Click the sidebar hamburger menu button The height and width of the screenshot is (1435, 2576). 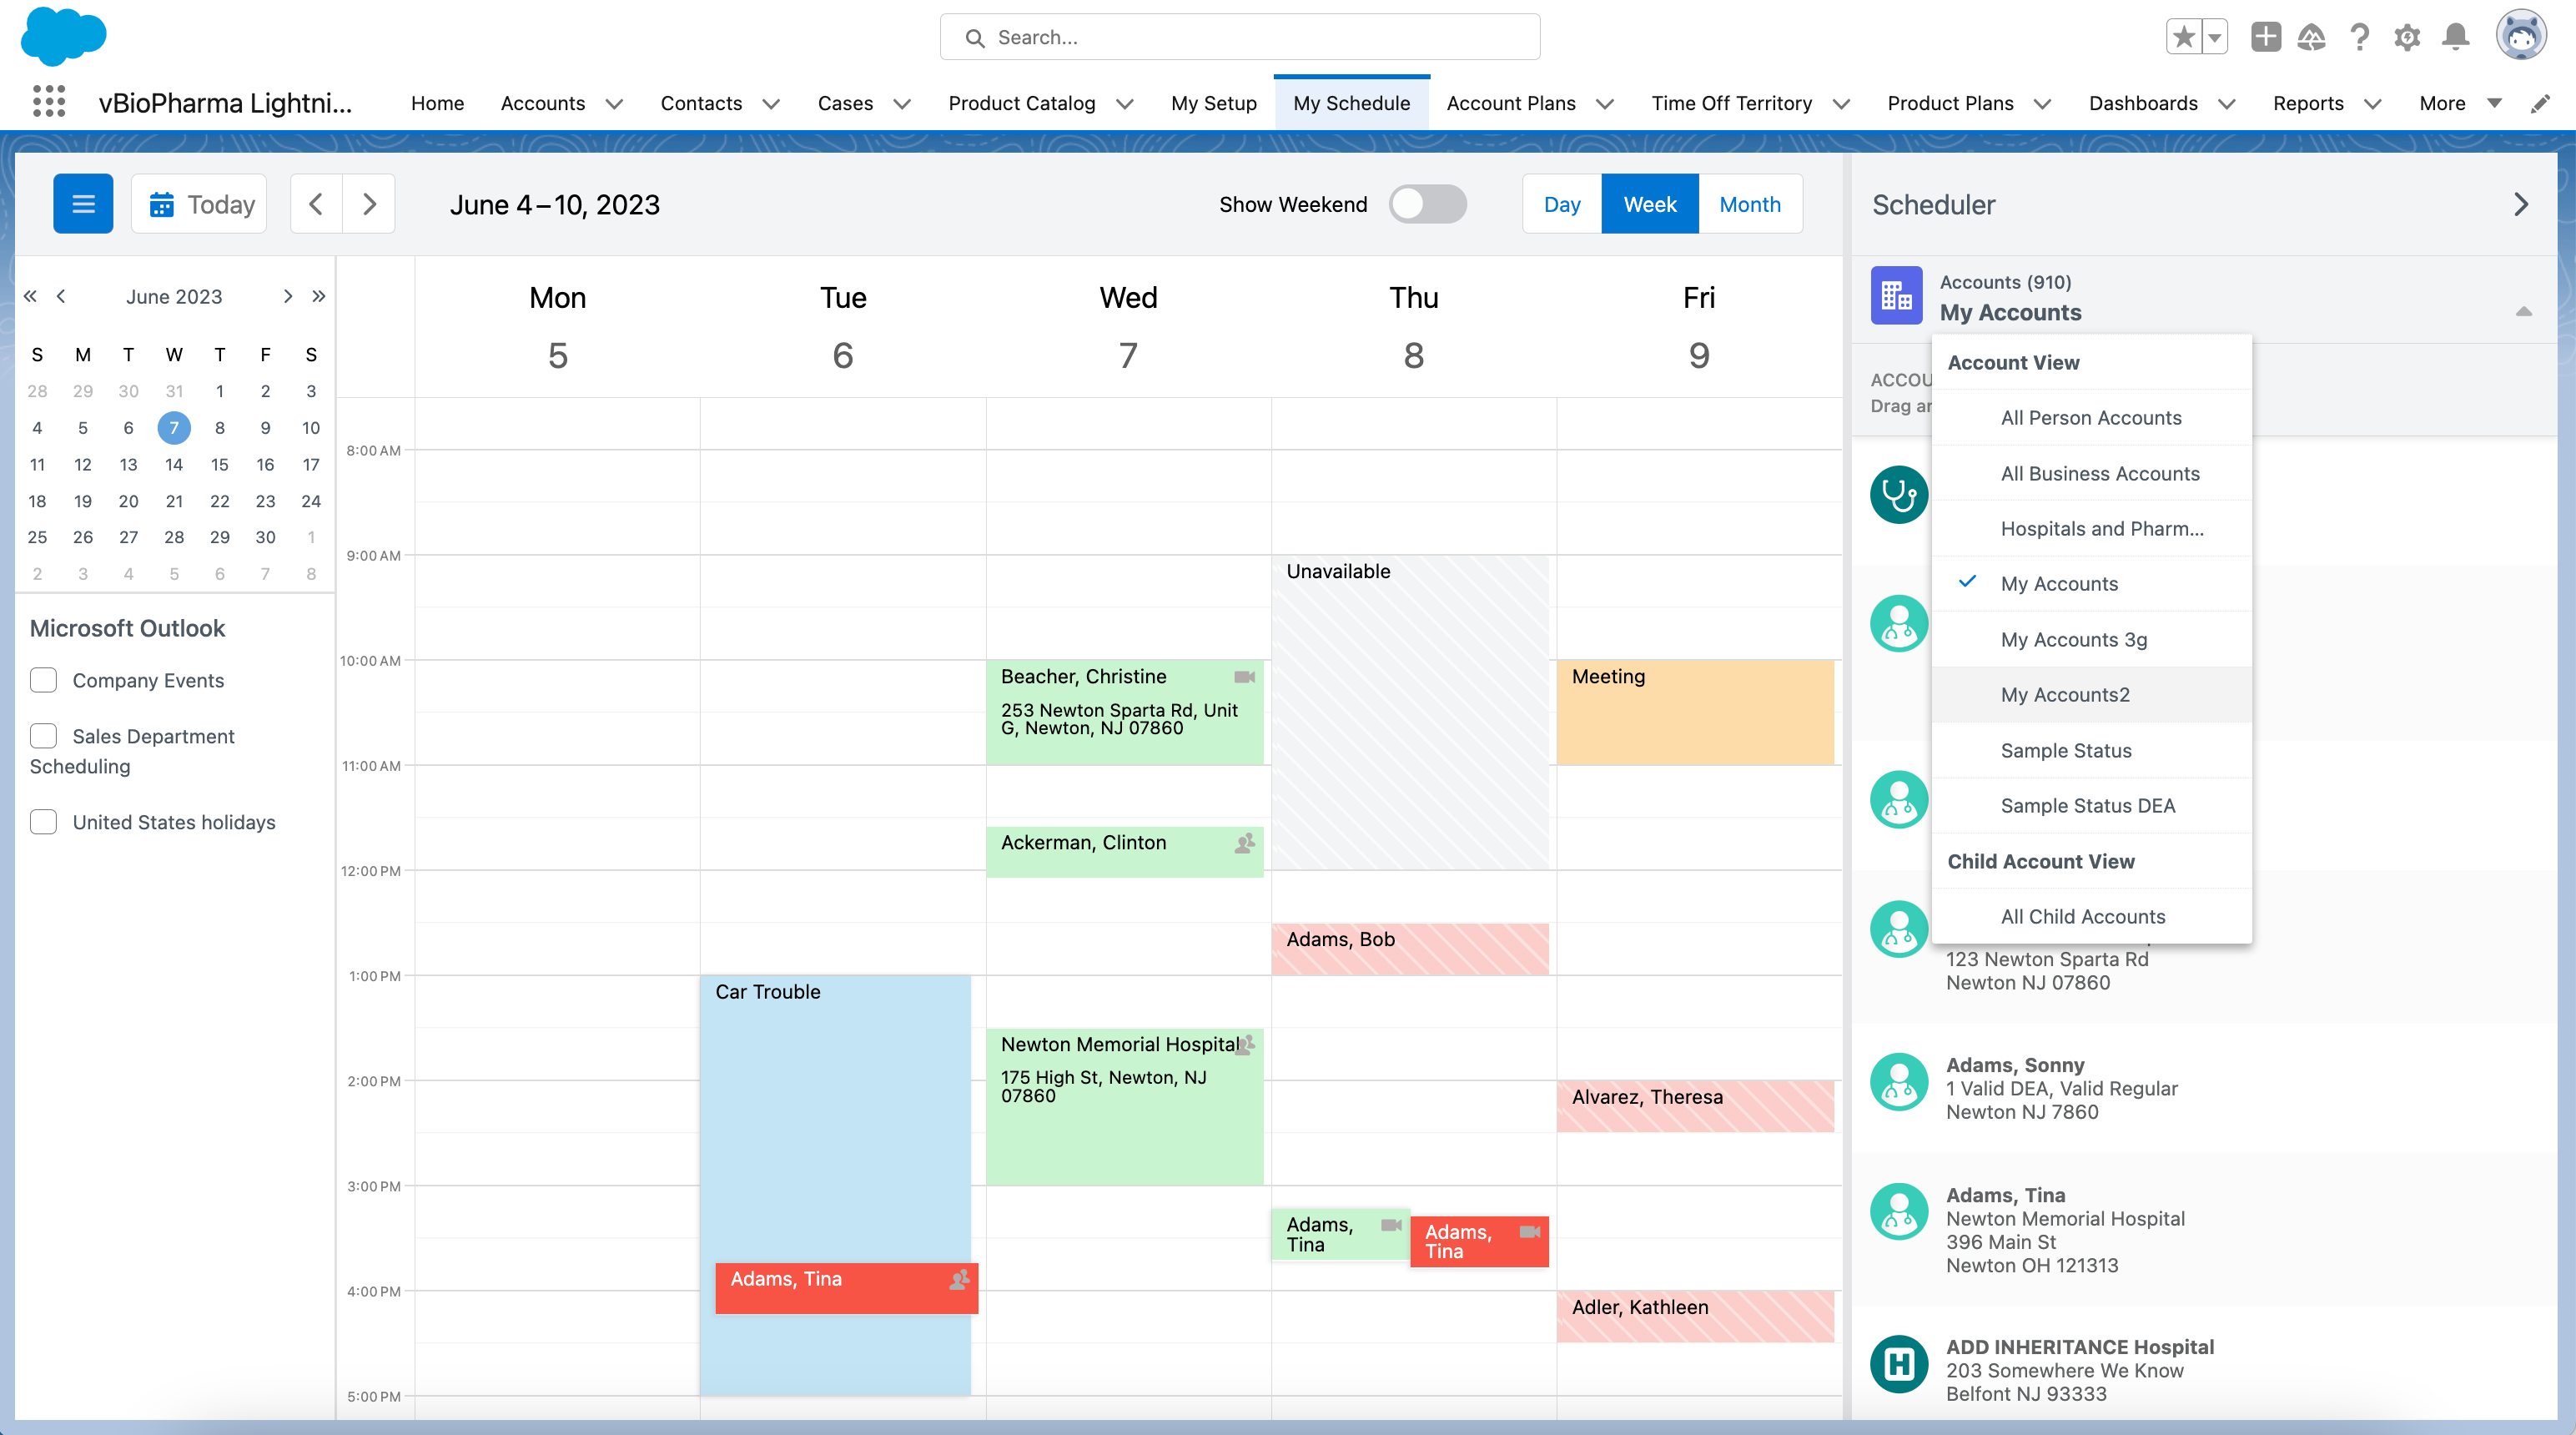click(x=83, y=204)
